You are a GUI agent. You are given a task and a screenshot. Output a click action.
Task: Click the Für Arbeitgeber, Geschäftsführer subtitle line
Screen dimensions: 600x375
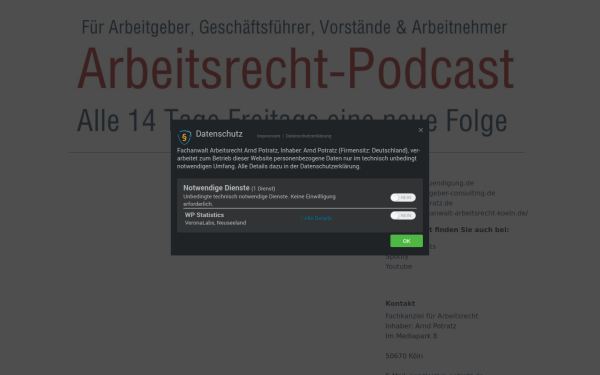tap(294, 27)
